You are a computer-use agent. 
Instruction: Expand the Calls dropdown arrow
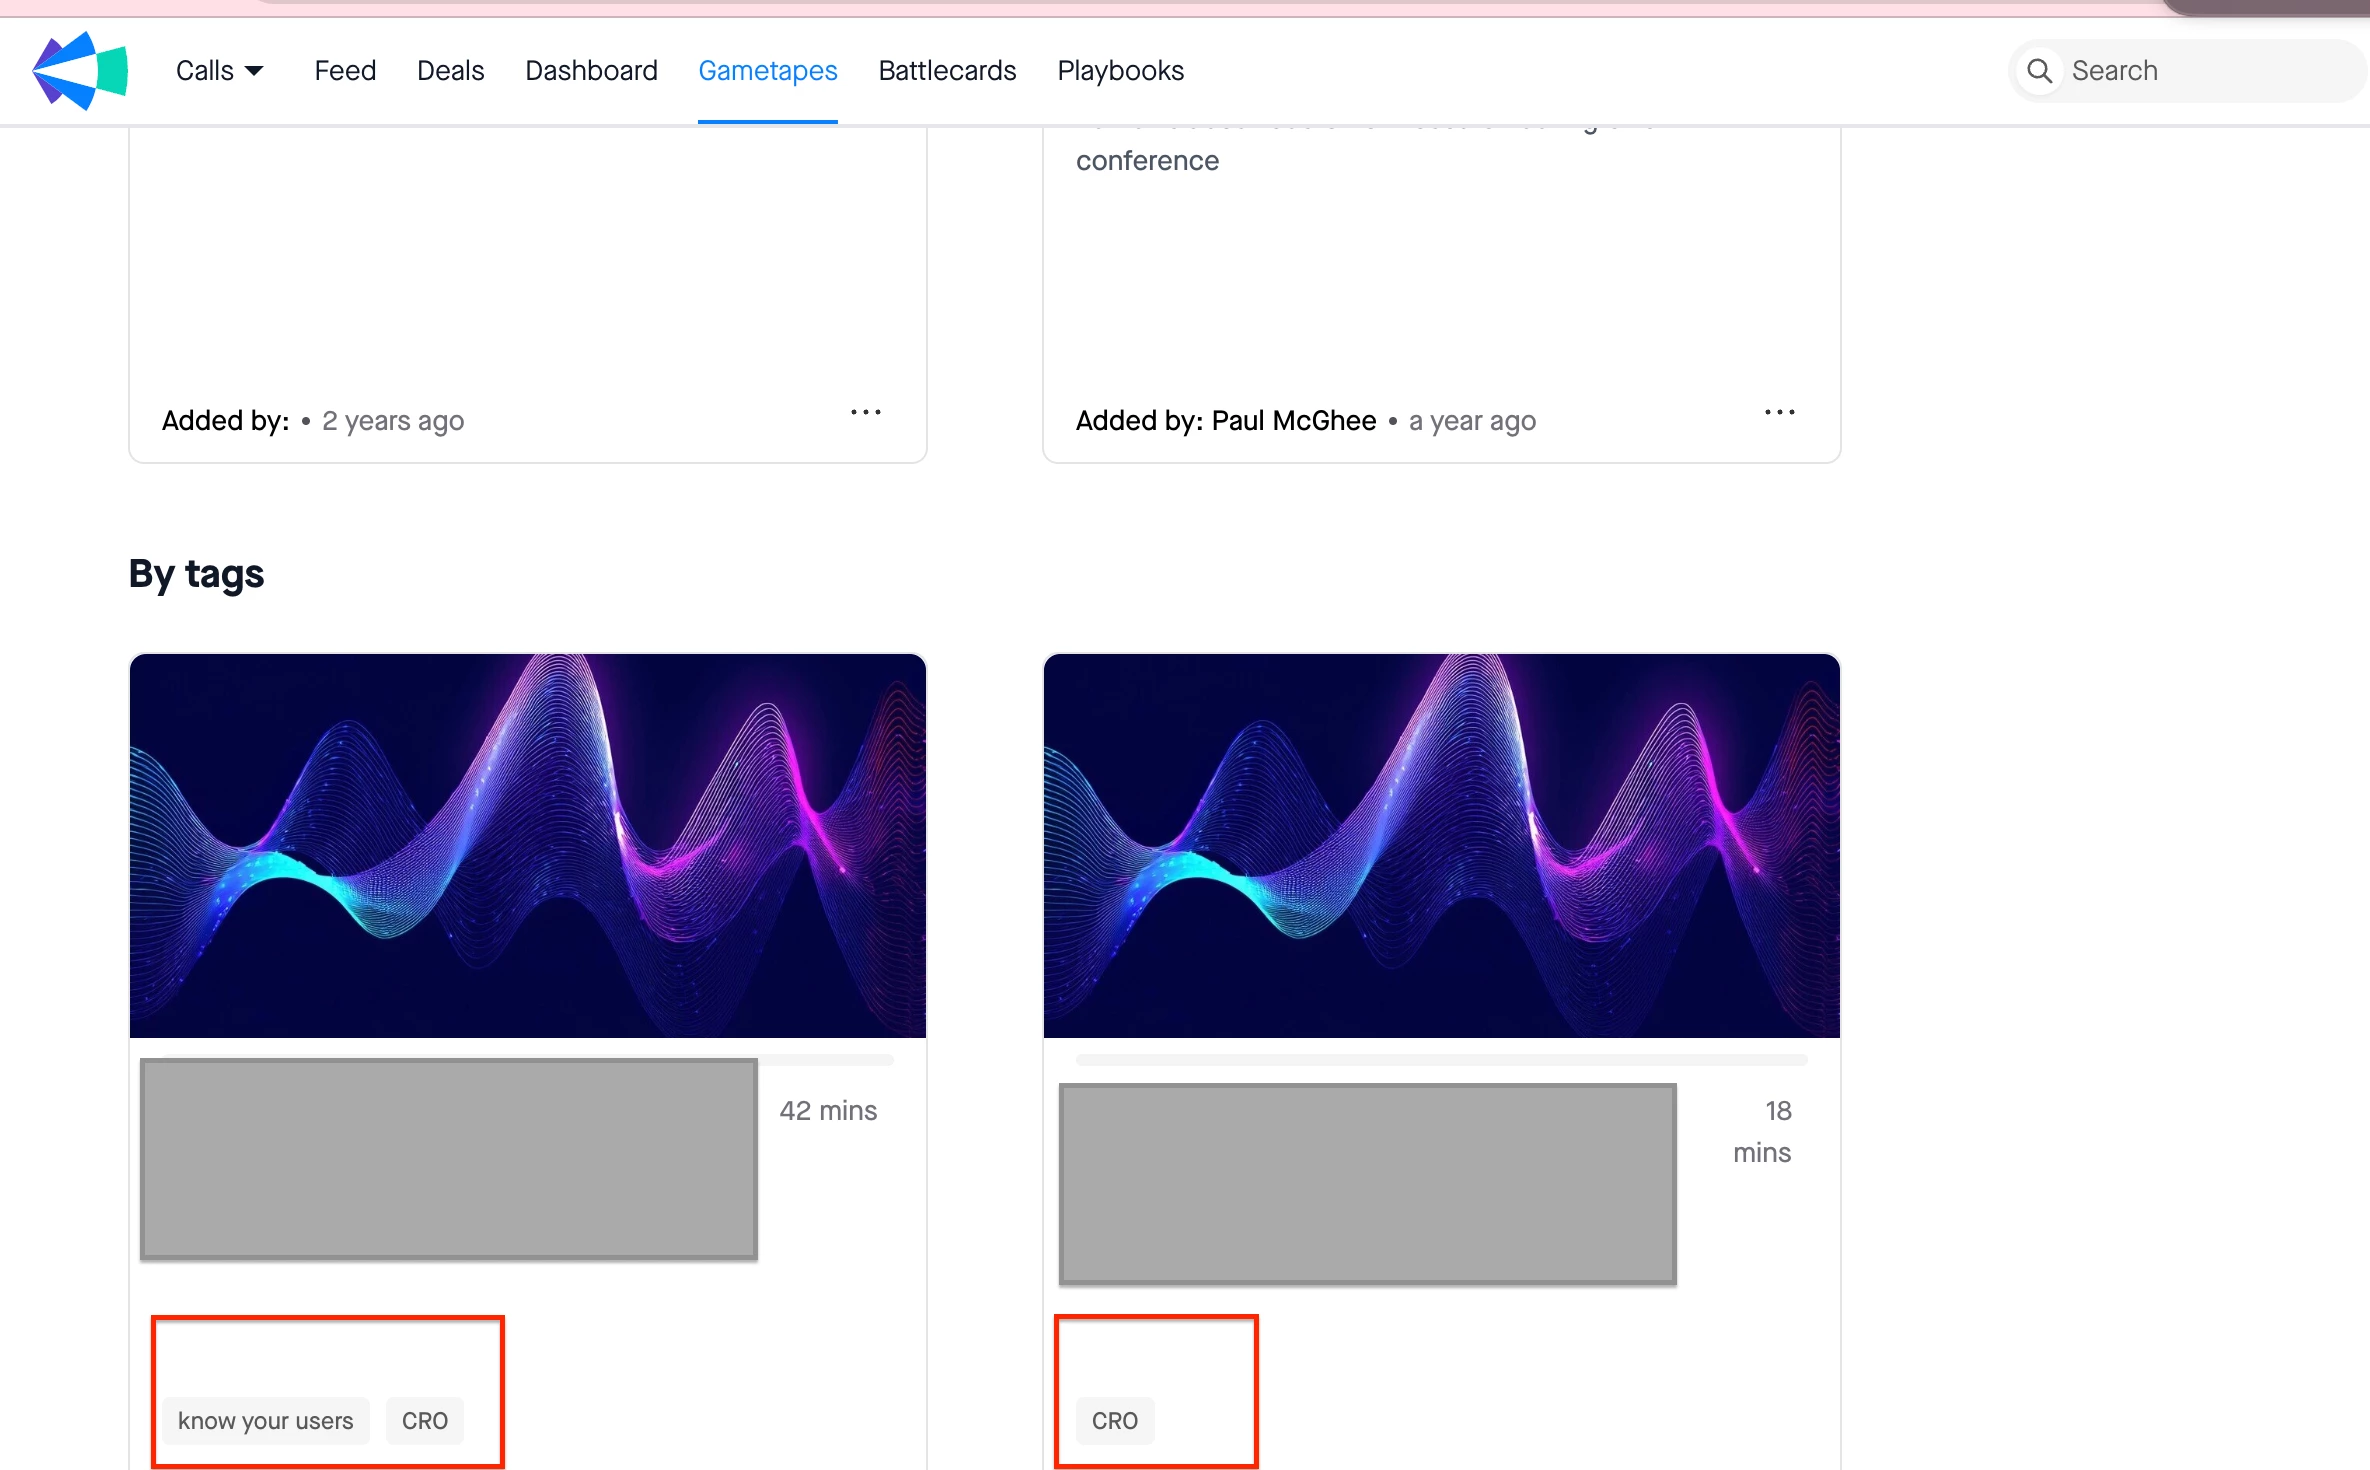tap(255, 71)
